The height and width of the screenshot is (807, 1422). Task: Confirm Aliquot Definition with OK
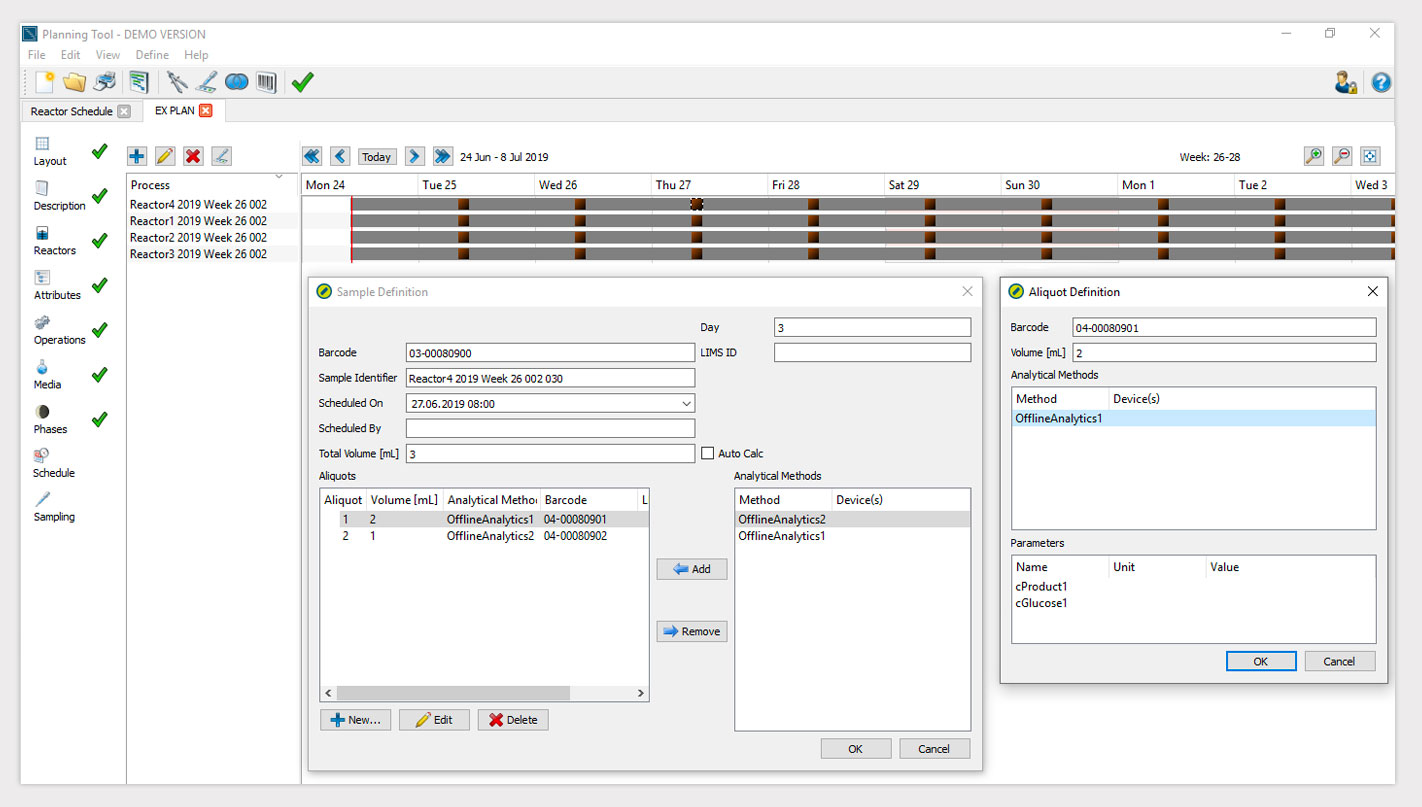[x=1261, y=661]
